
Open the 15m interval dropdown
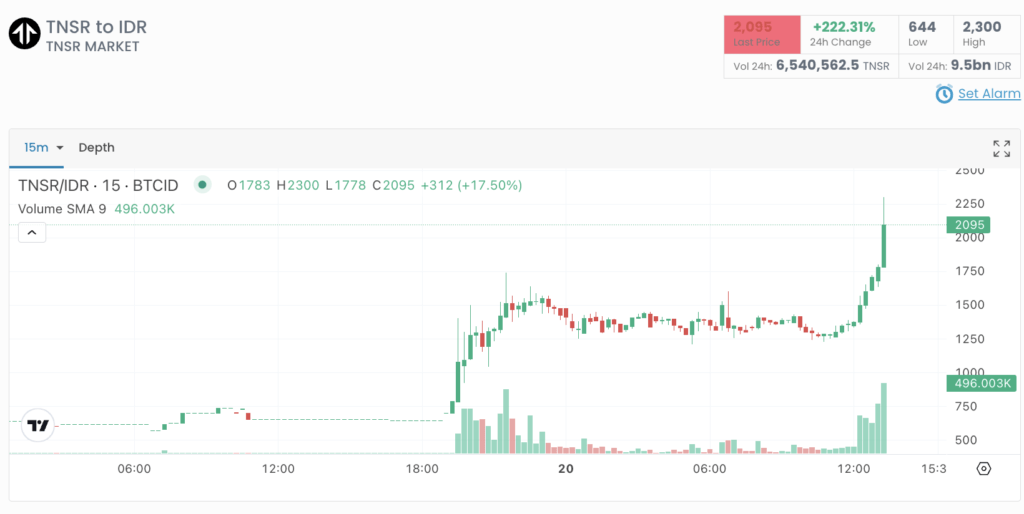click(x=43, y=148)
